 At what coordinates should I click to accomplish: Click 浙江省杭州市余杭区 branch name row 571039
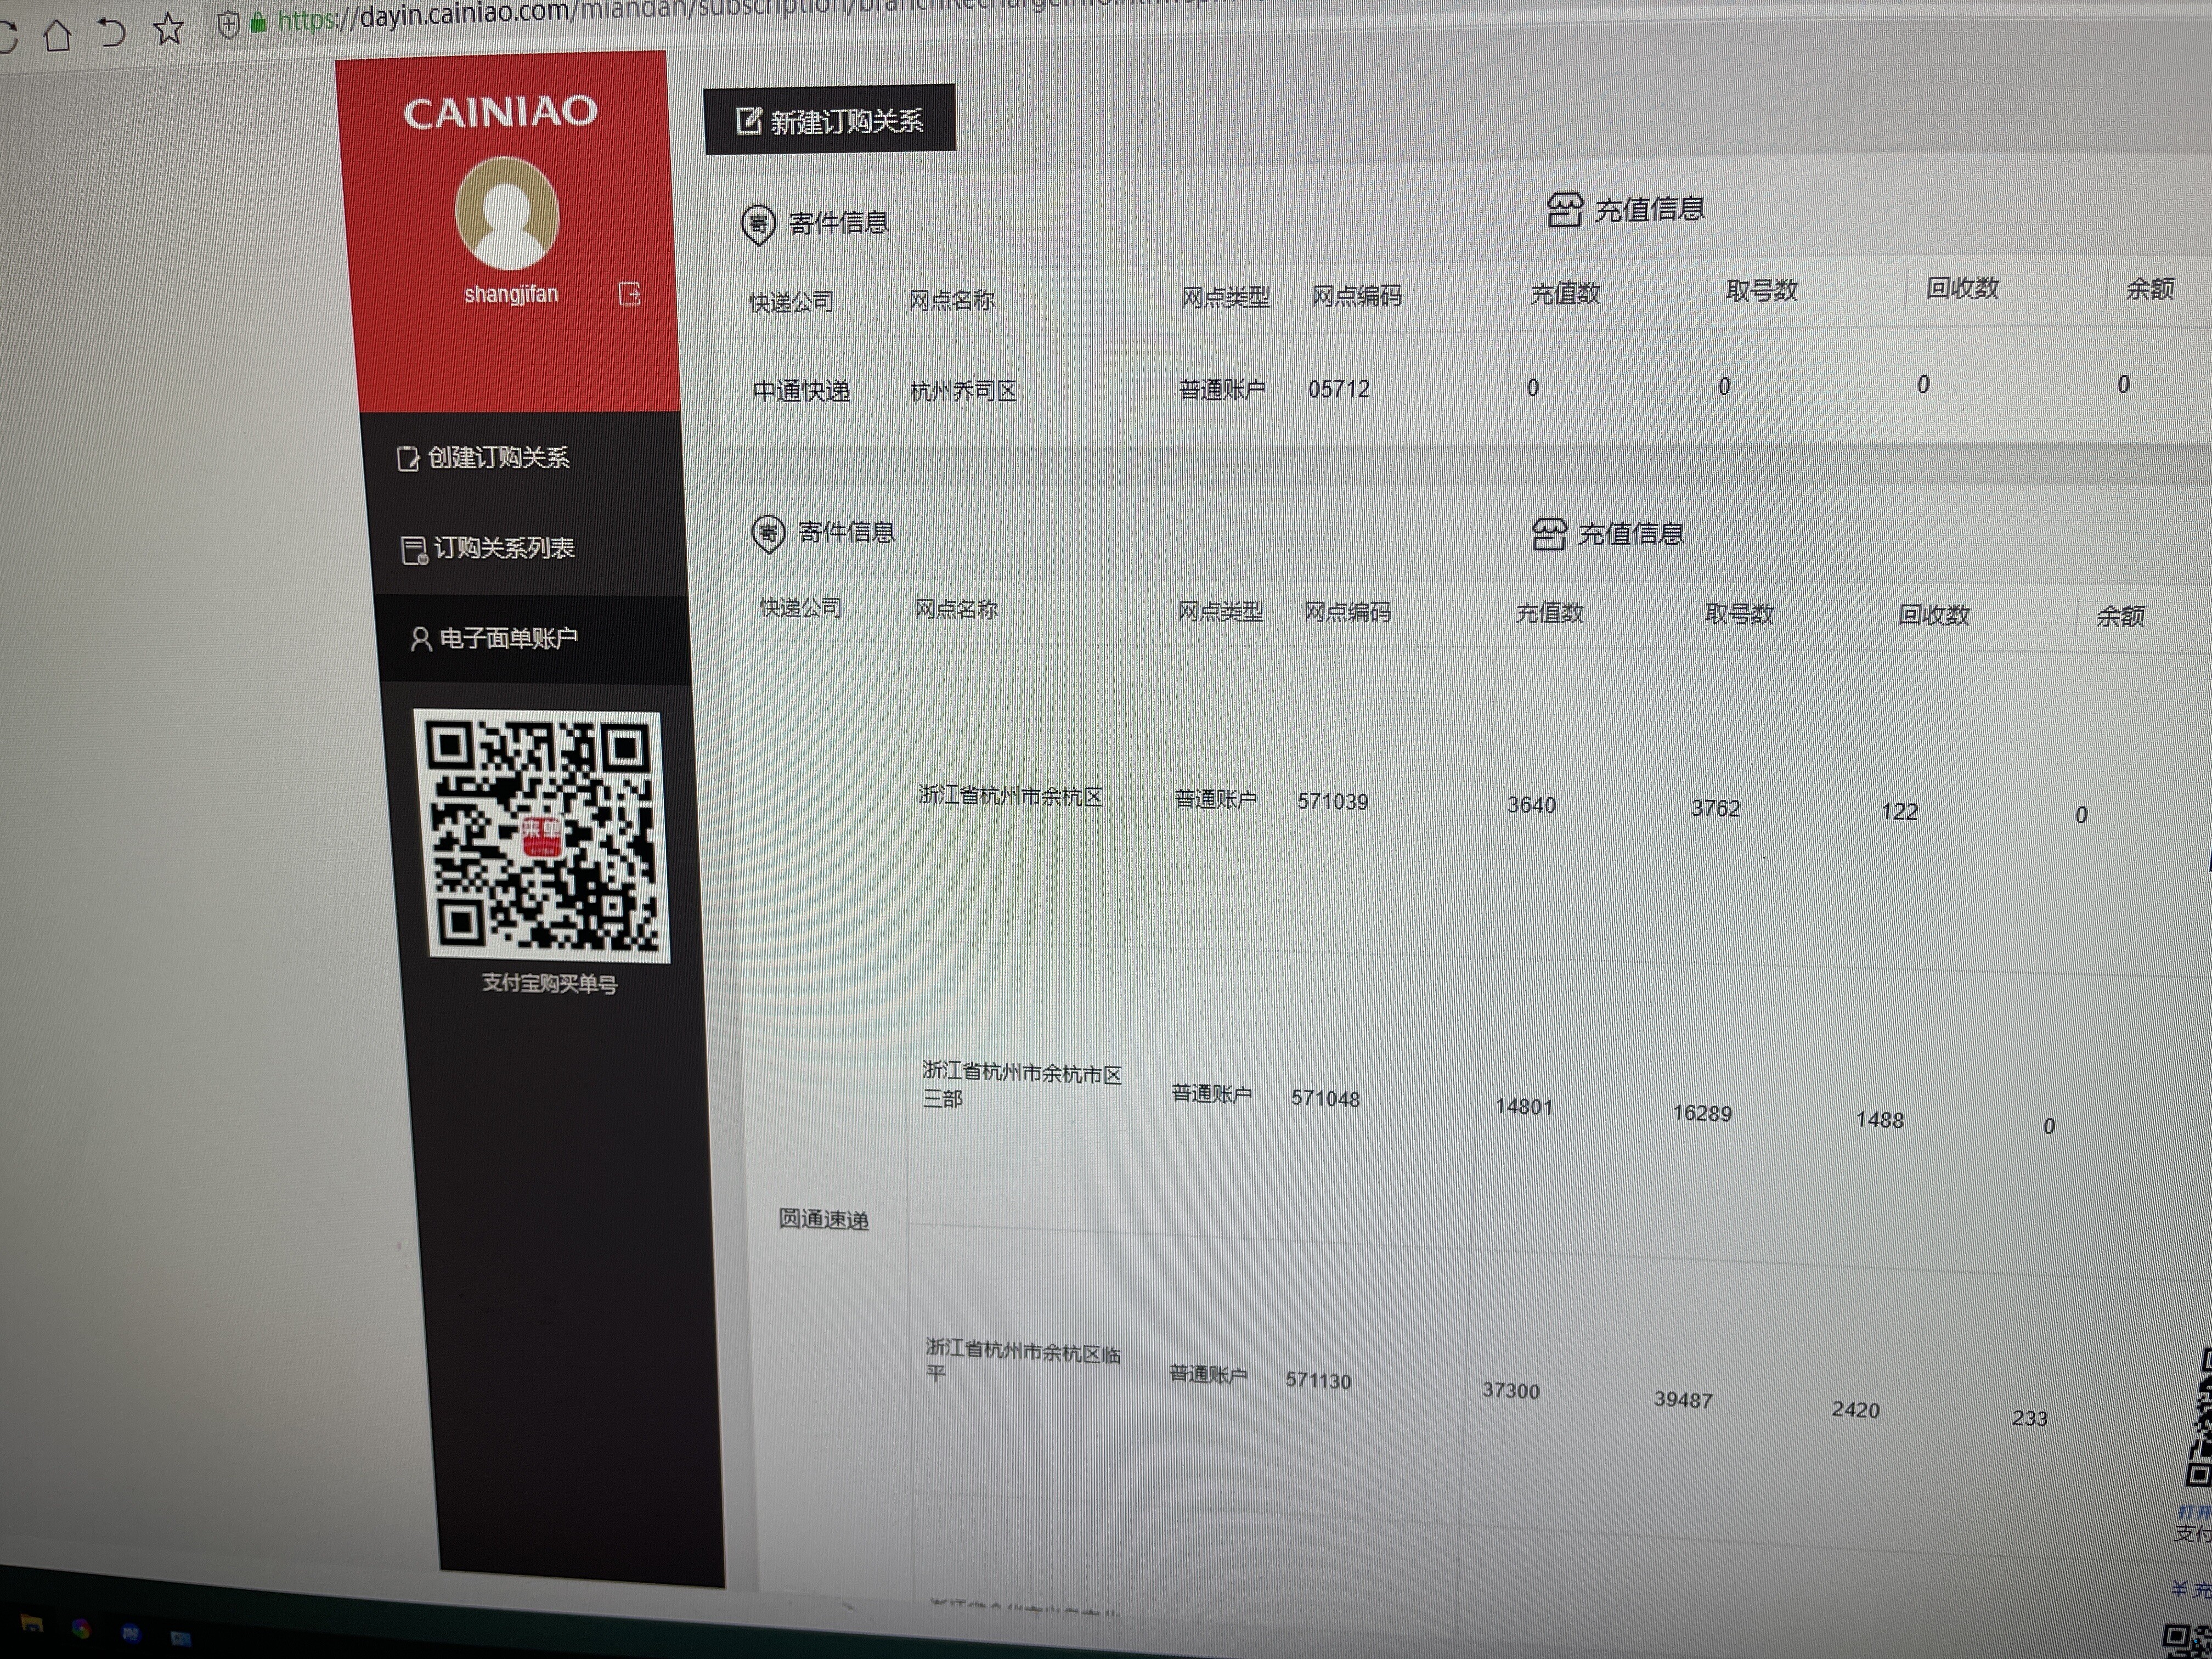[x=1010, y=796]
